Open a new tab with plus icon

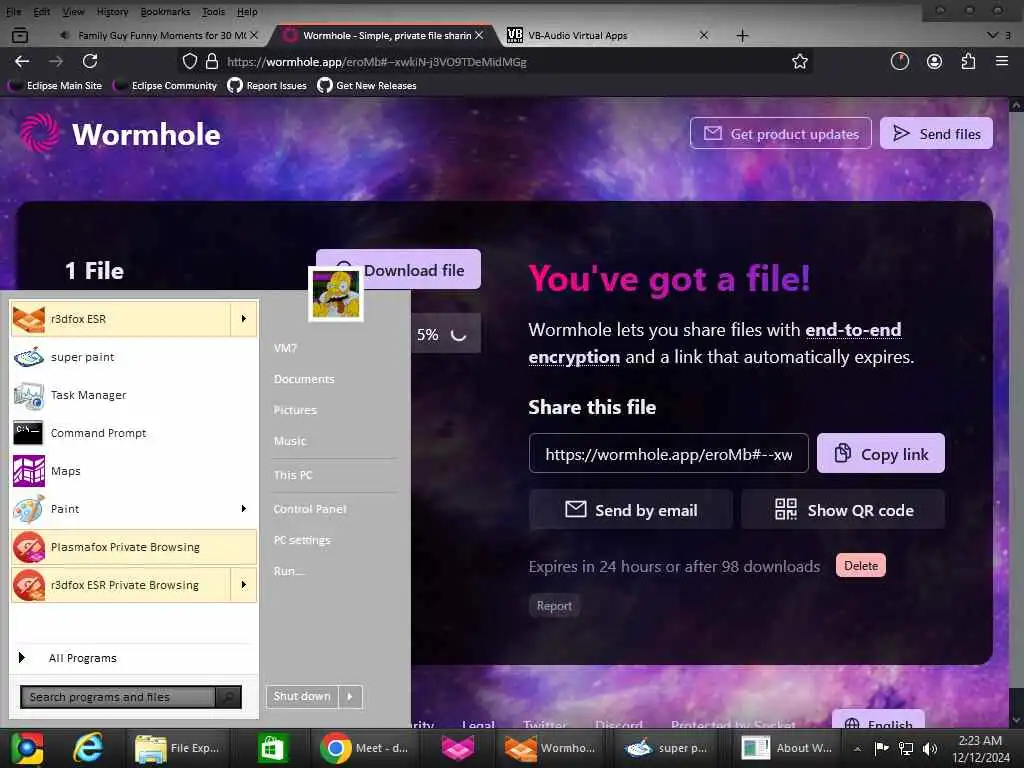coord(743,35)
